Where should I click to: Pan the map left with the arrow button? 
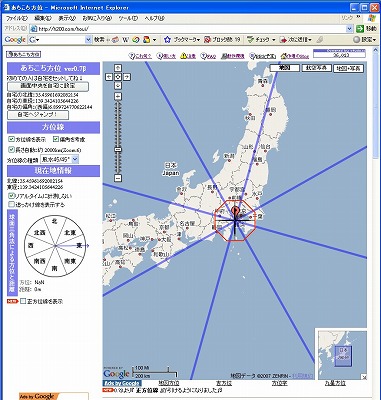pyautogui.click(x=109, y=77)
